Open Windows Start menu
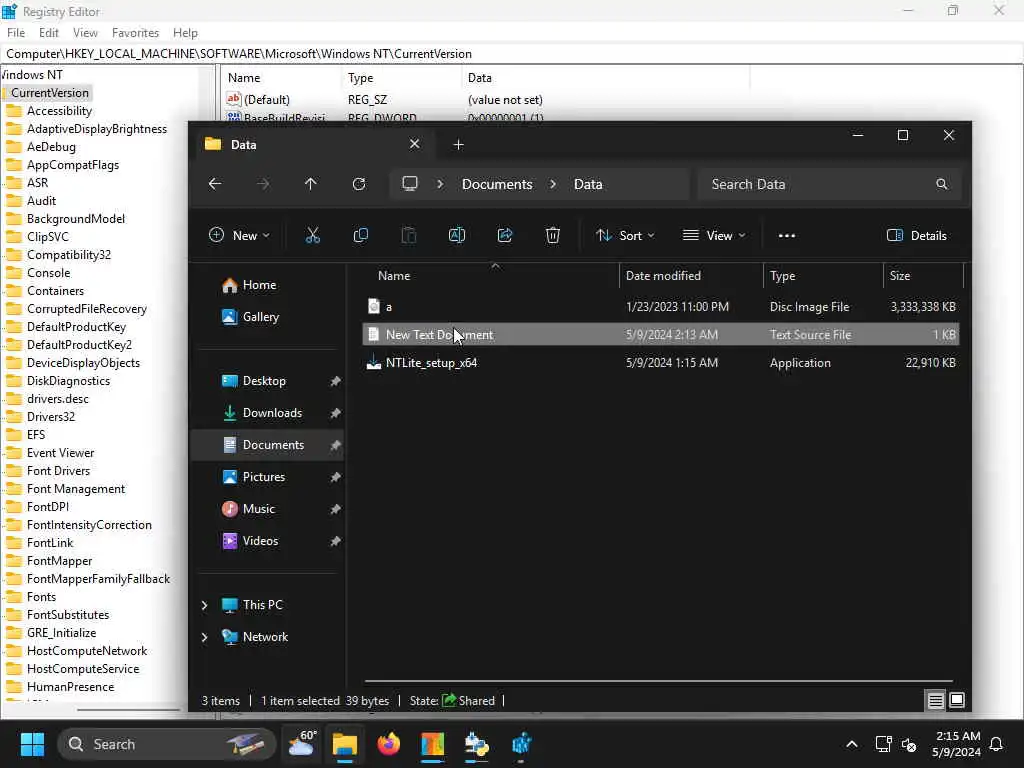Screen dimensions: 1024x768 [x=32, y=744]
